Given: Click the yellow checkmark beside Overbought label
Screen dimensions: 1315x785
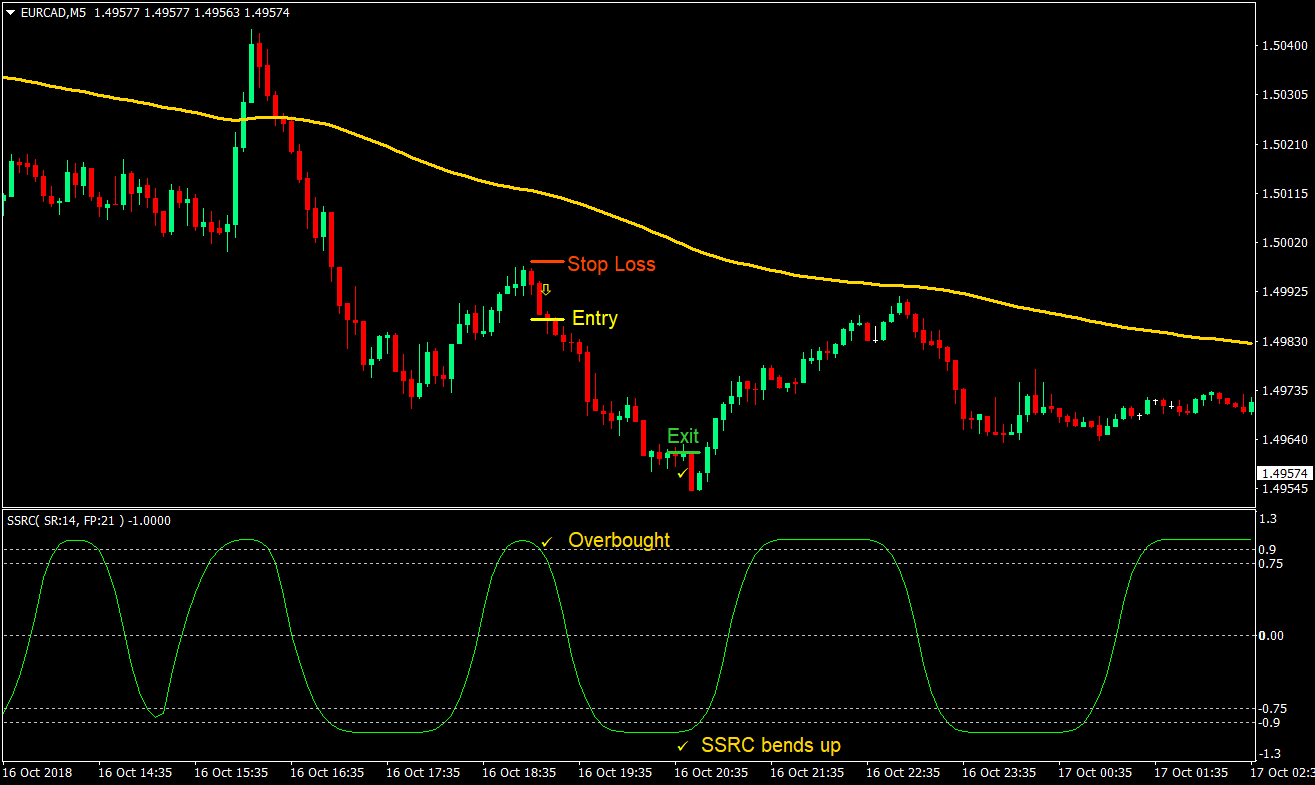Looking at the screenshot, I should point(546,540).
